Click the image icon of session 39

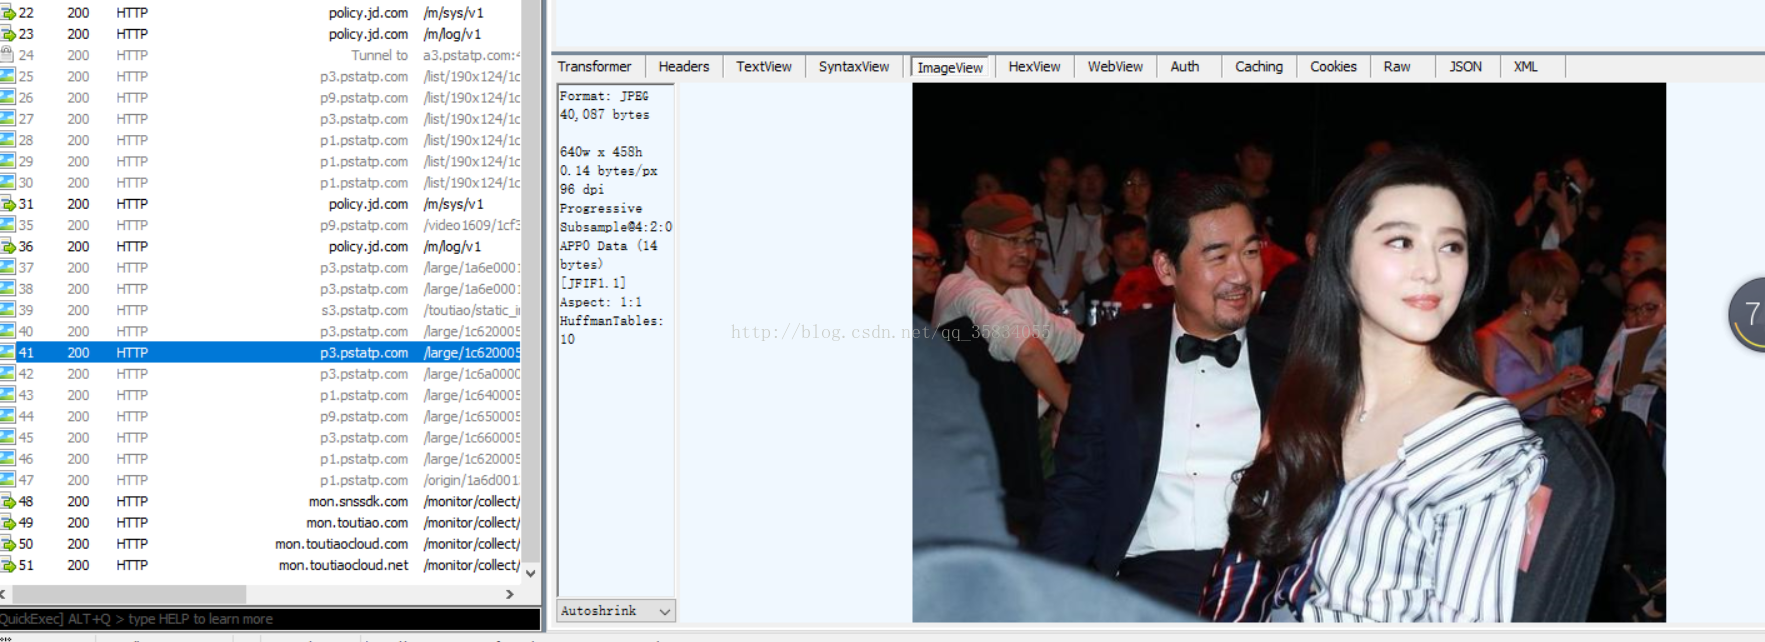tap(8, 310)
